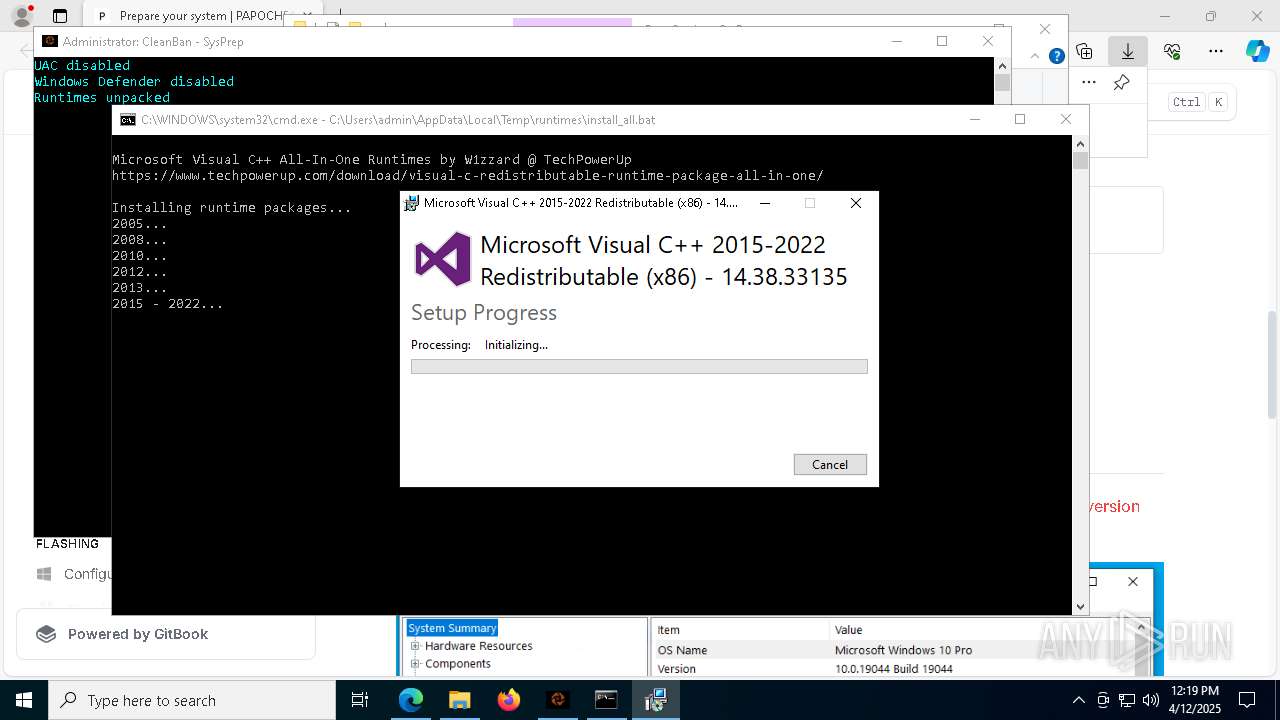Click CleanBan SysPrep console scroll-up arrow

1003,65
